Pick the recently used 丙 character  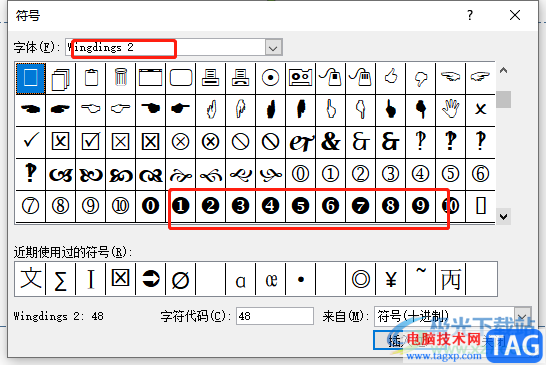point(451,279)
